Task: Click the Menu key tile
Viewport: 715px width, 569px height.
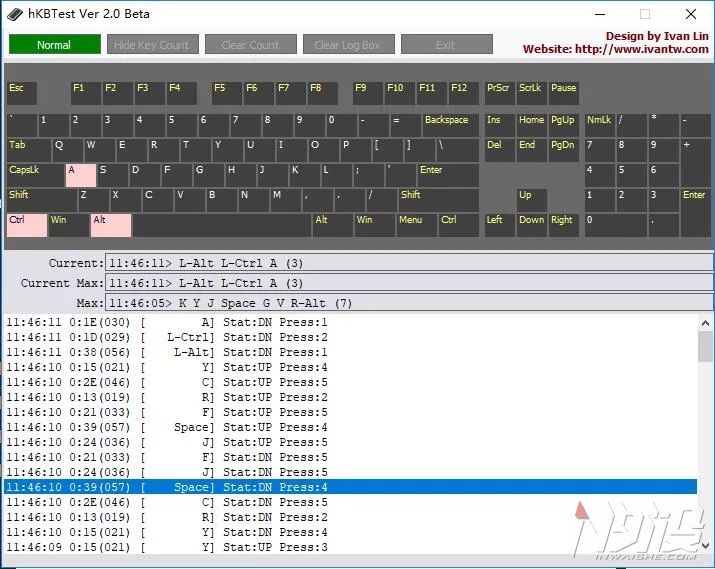Action: coord(416,225)
